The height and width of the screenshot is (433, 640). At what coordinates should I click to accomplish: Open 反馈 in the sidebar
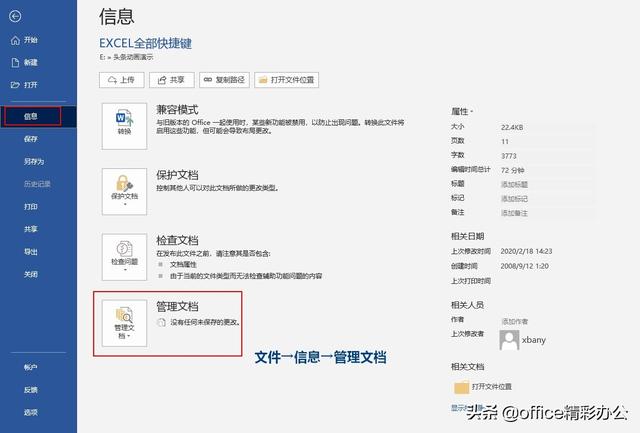click(31, 390)
